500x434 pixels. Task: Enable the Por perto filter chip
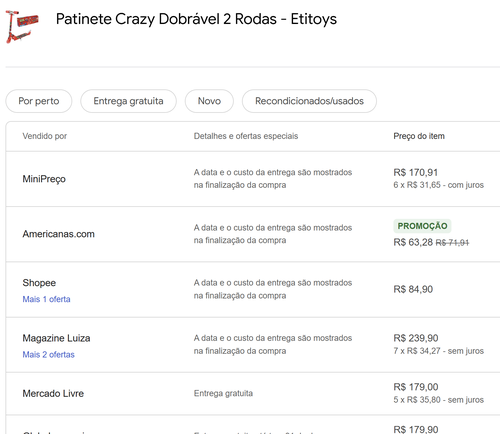coord(39,101)
